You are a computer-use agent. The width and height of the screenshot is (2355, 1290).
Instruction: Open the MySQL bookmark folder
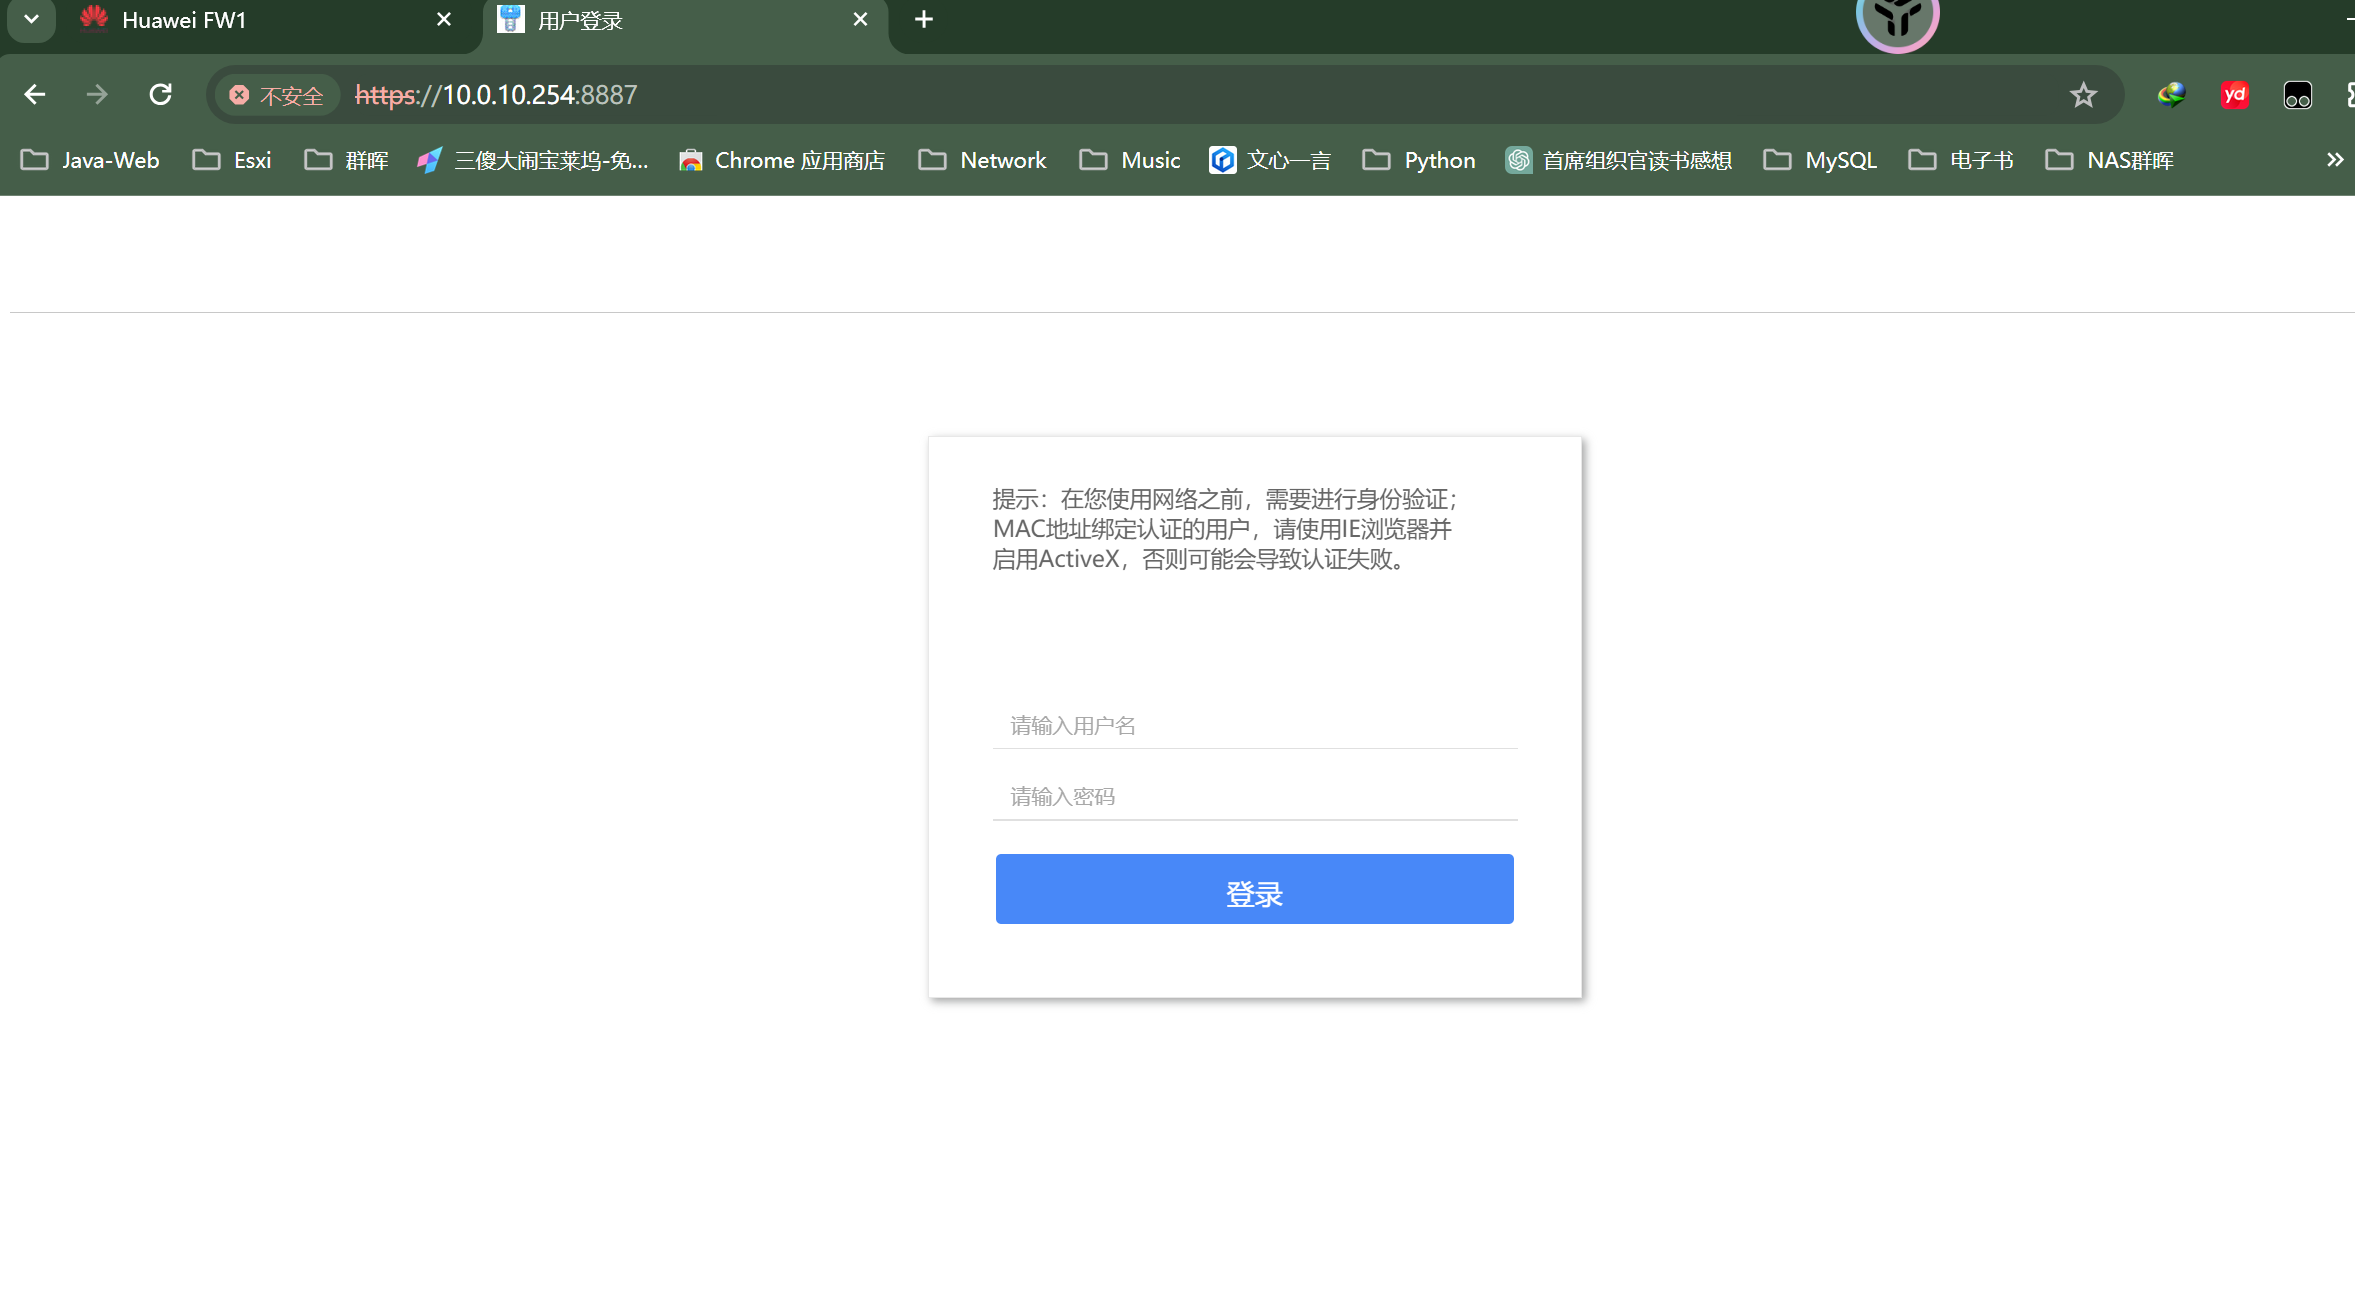click(x=1820, y=160)
